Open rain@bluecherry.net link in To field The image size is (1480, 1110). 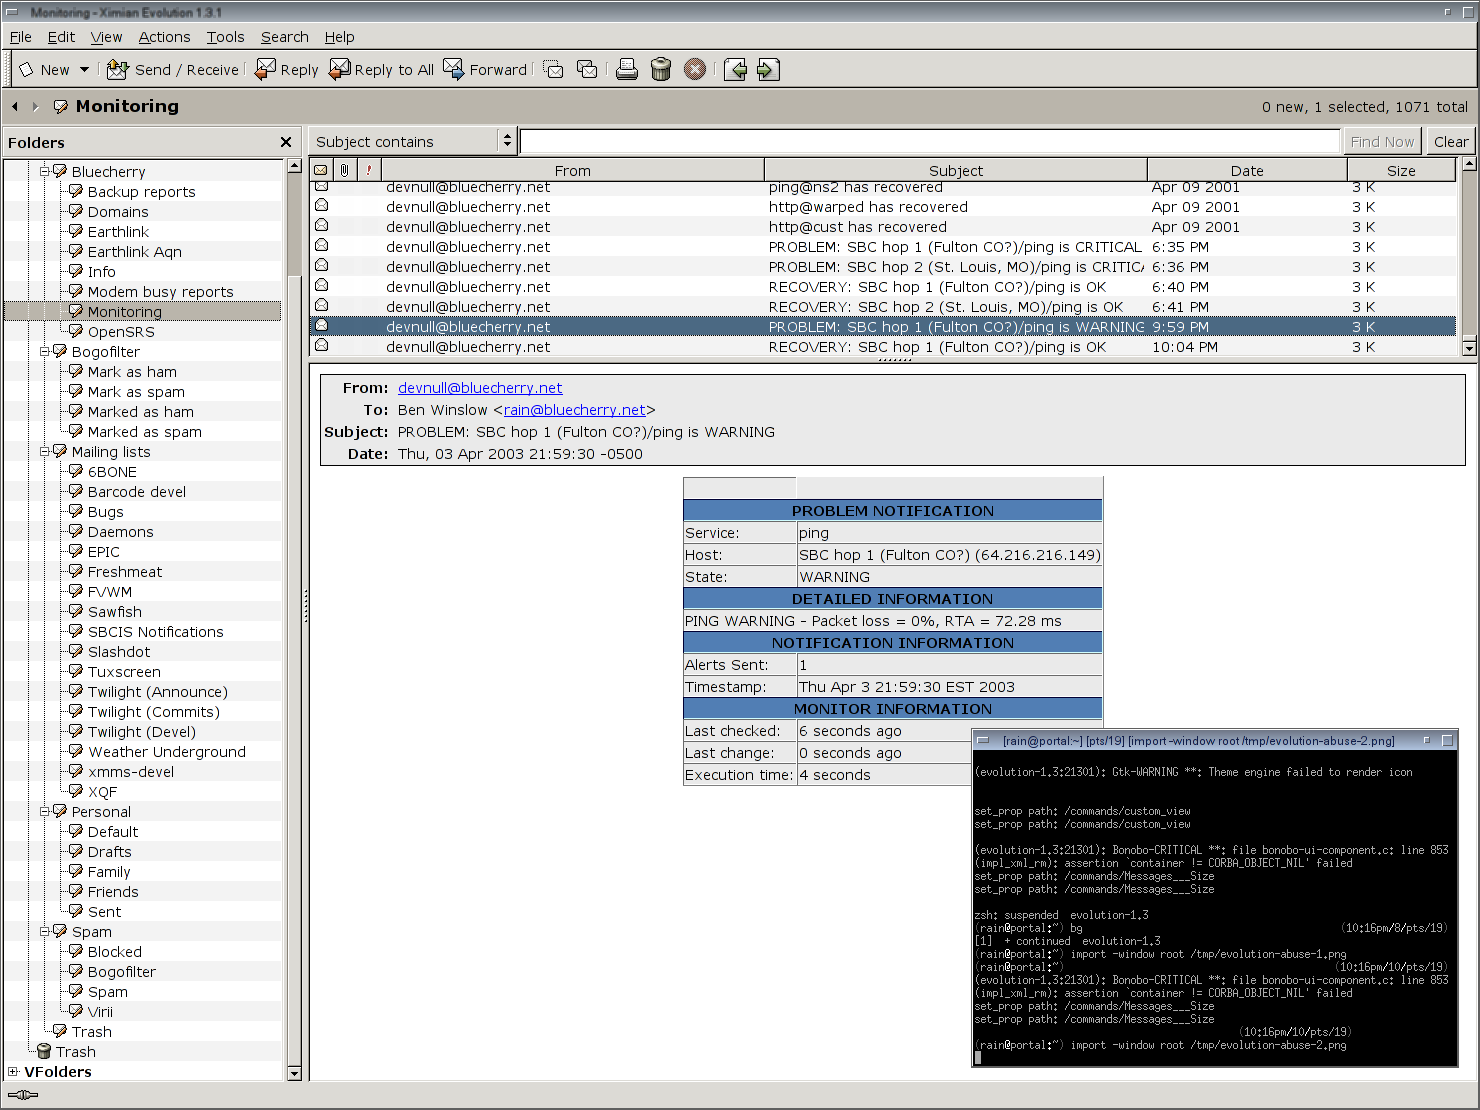point(575,410)
